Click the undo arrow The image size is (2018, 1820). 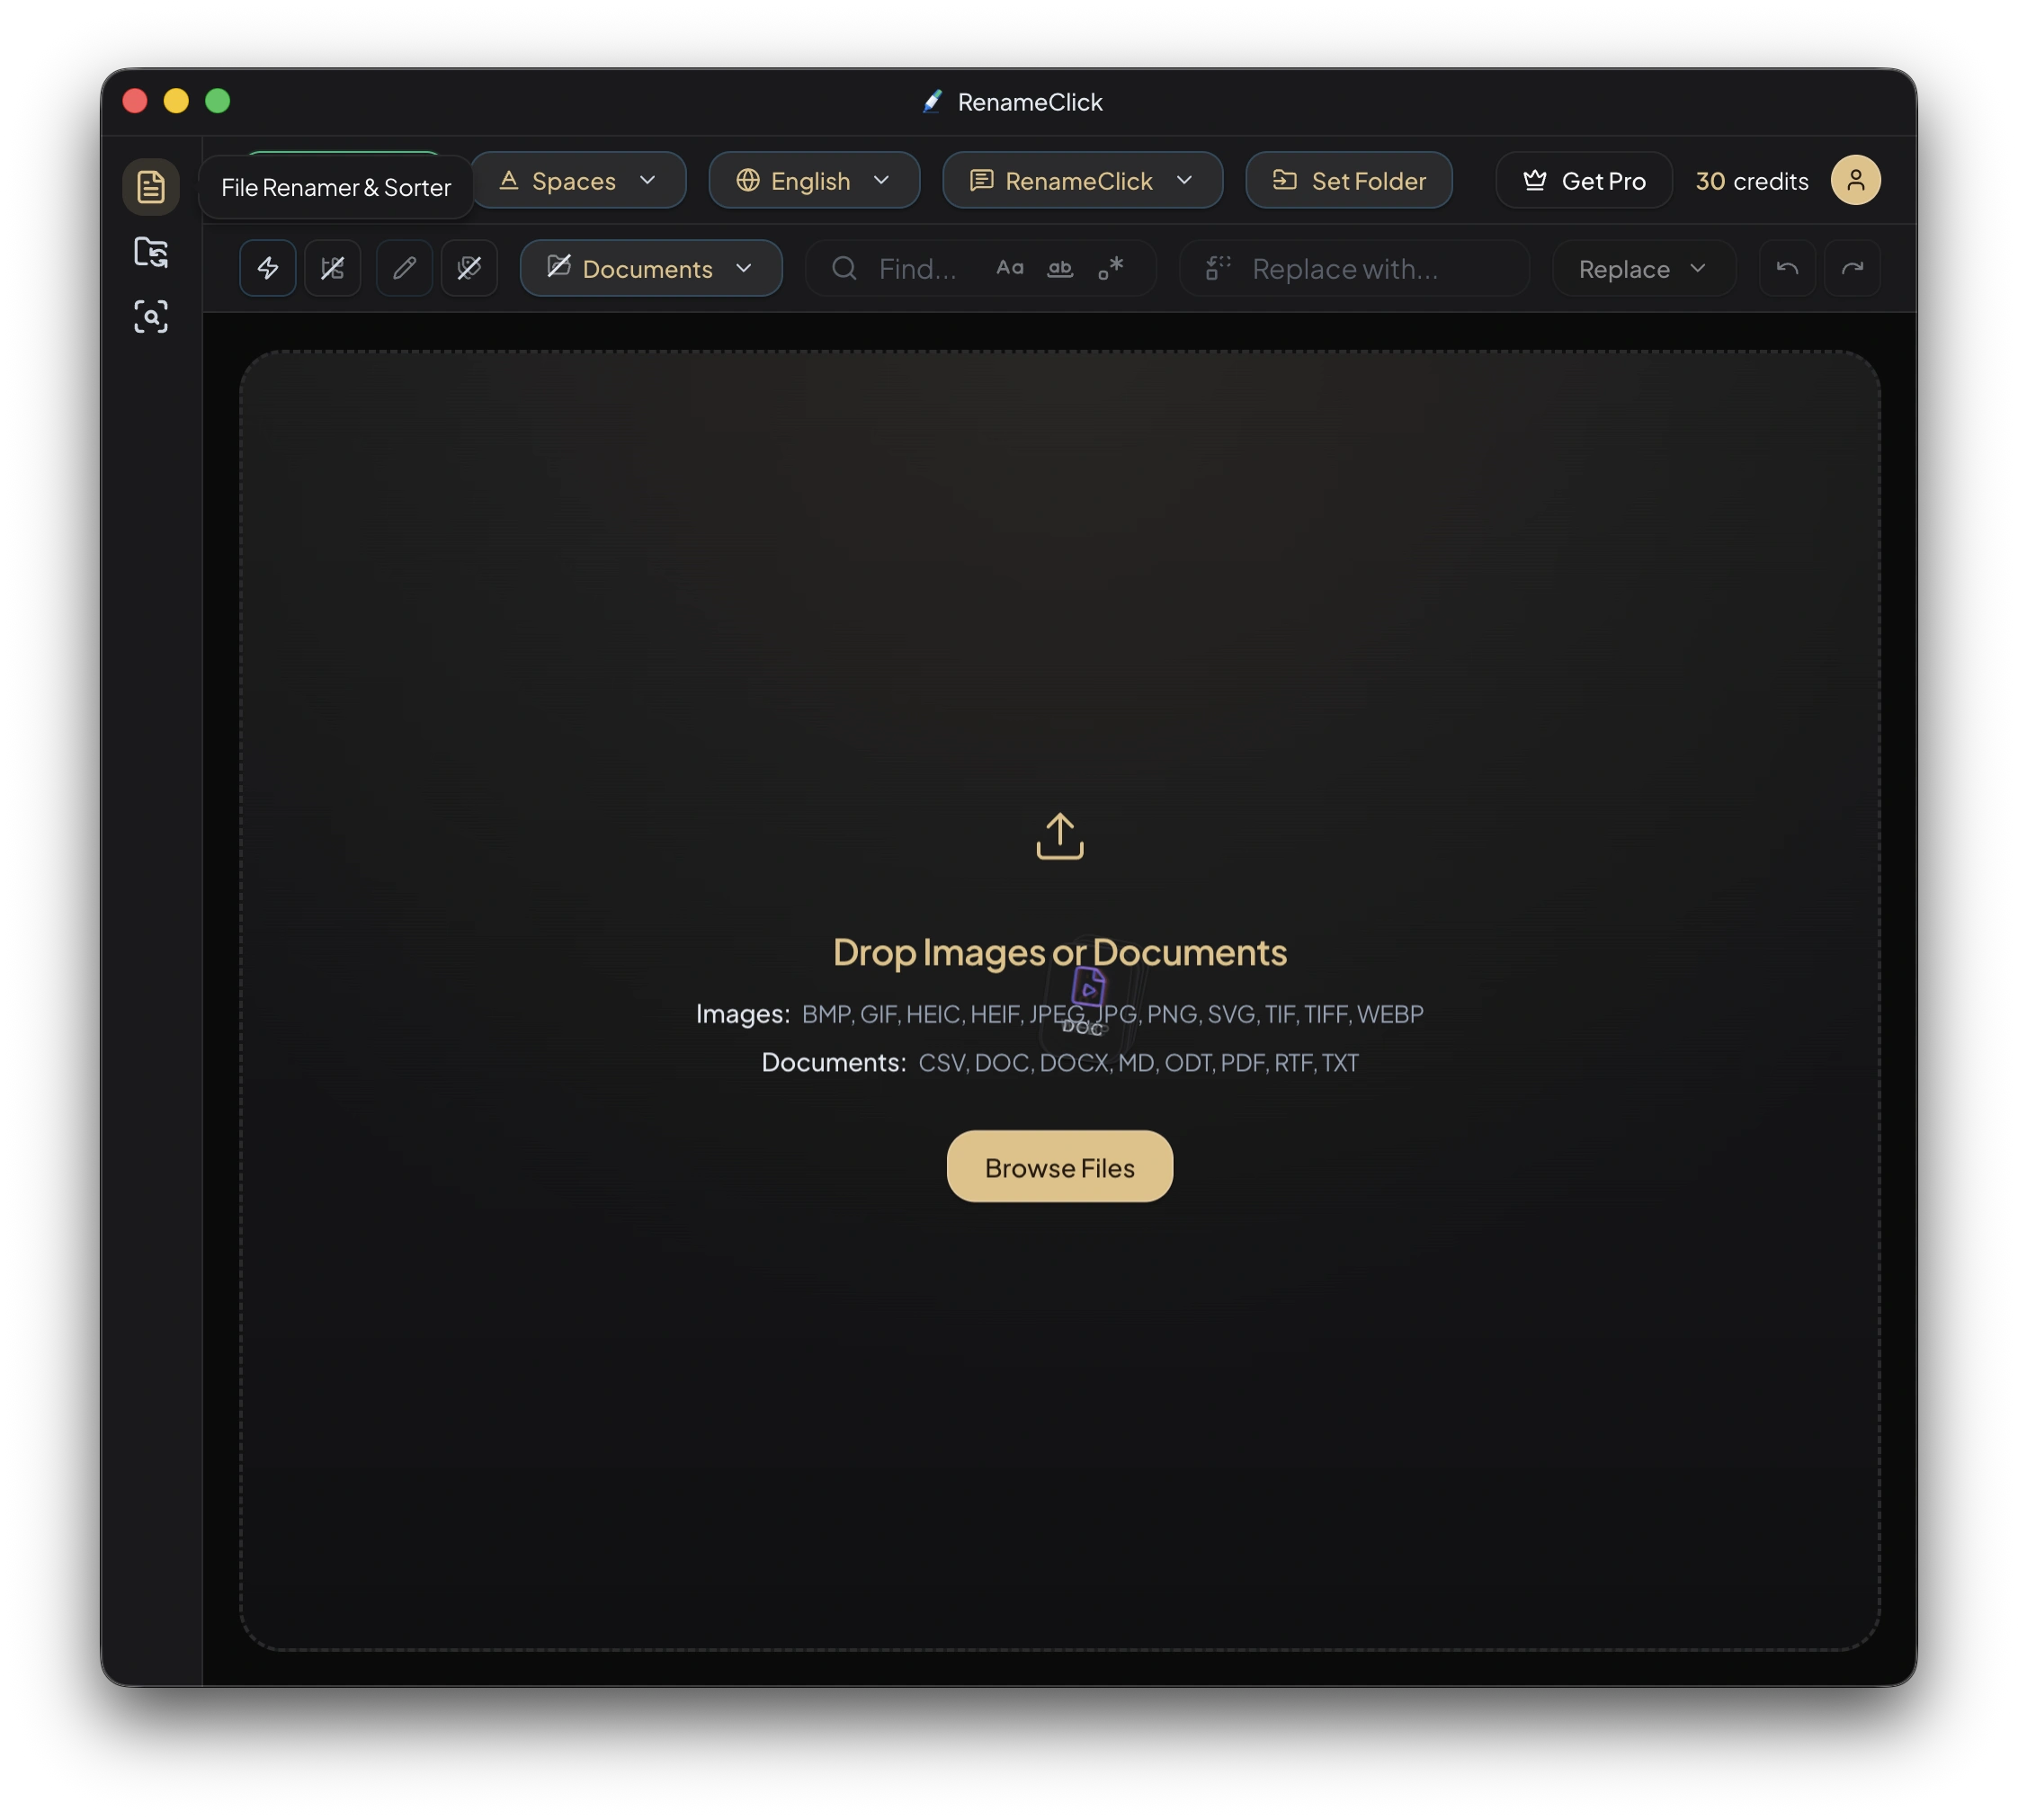tap(1787, 268)
